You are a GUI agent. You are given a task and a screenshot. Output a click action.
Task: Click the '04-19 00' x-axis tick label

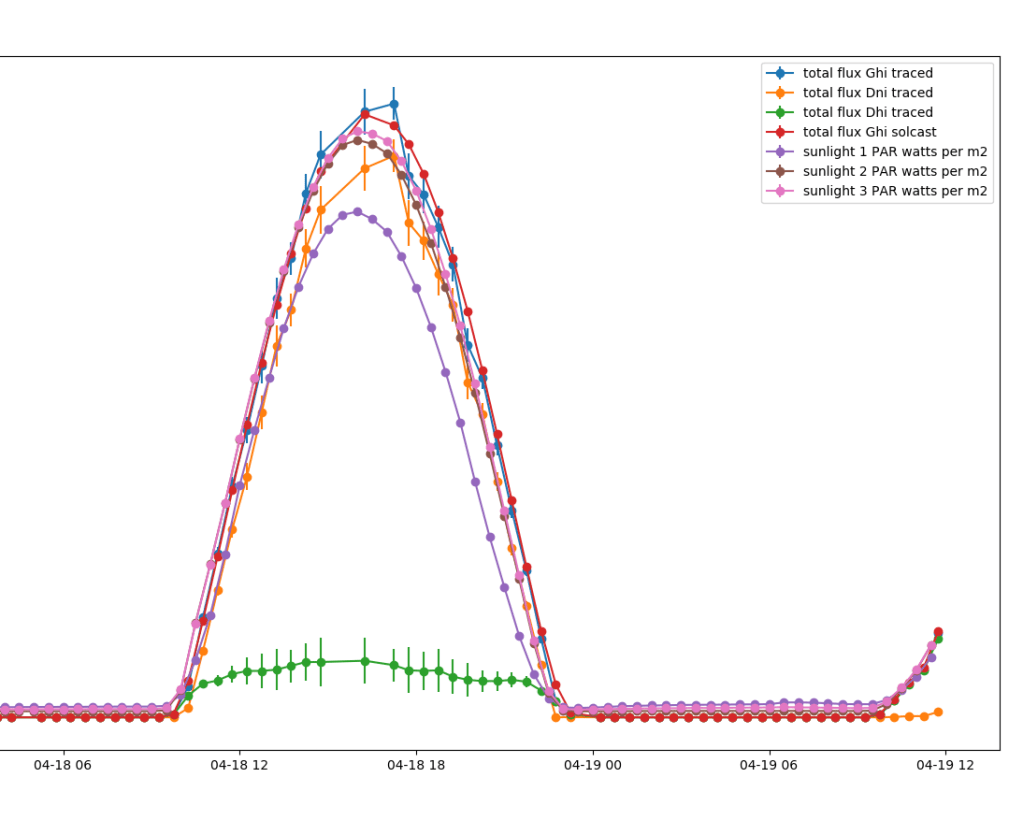pos(593,766)
